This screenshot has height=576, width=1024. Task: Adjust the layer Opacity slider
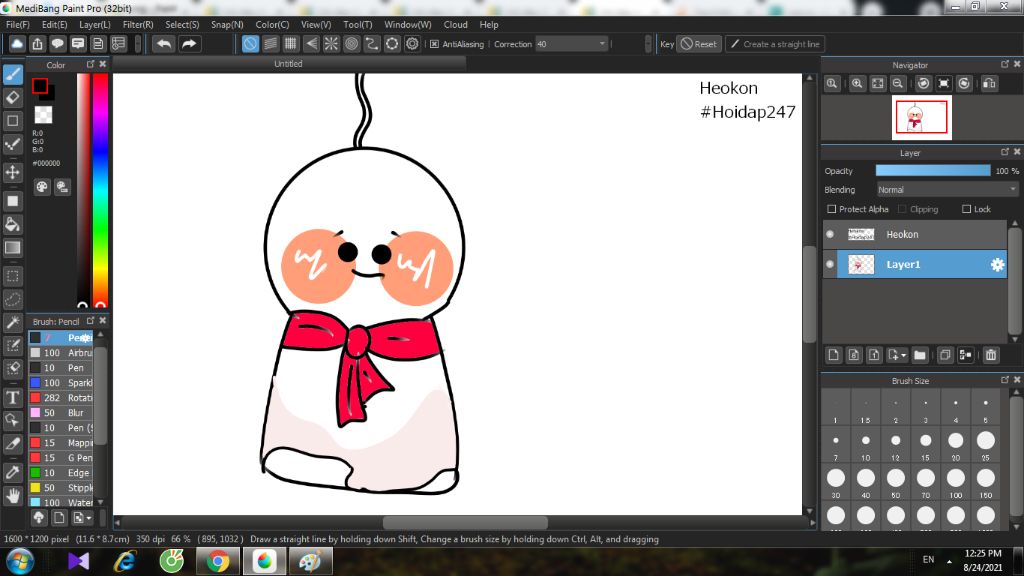point(933,170)
